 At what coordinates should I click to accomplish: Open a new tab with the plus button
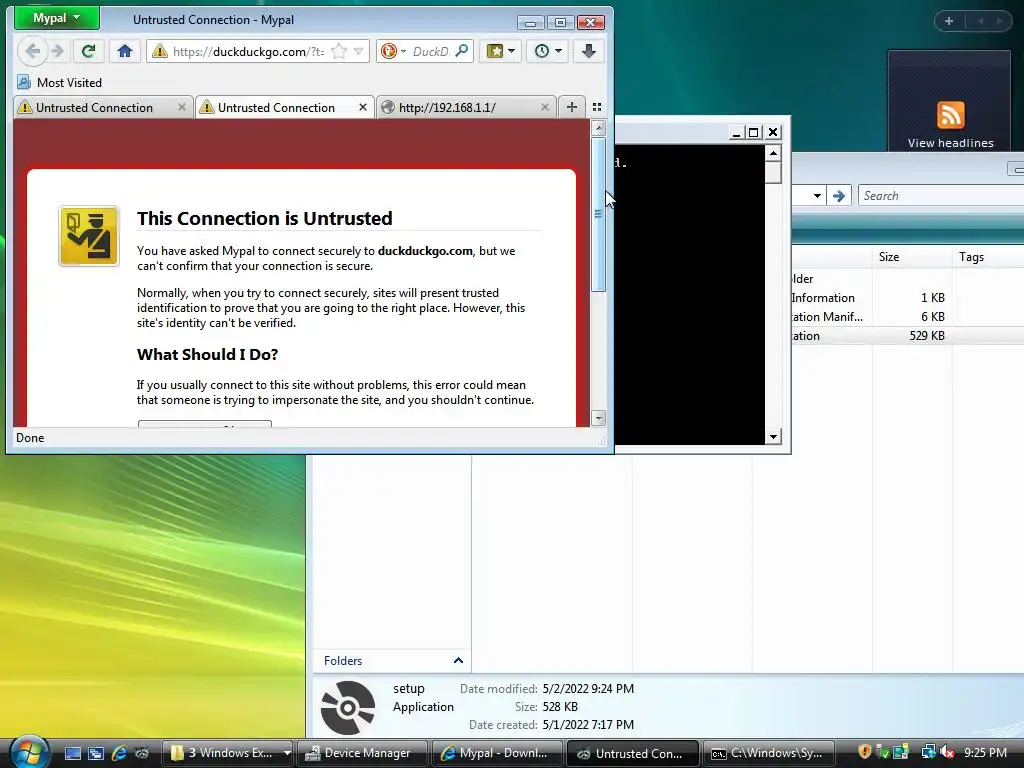pyautogui.click(x=571, y=107)
